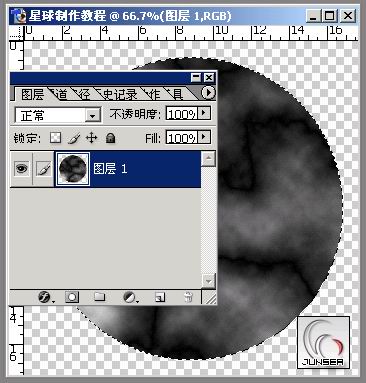
Task: Hide 图层 1 using the eye icon
Action: click(22, 169)
